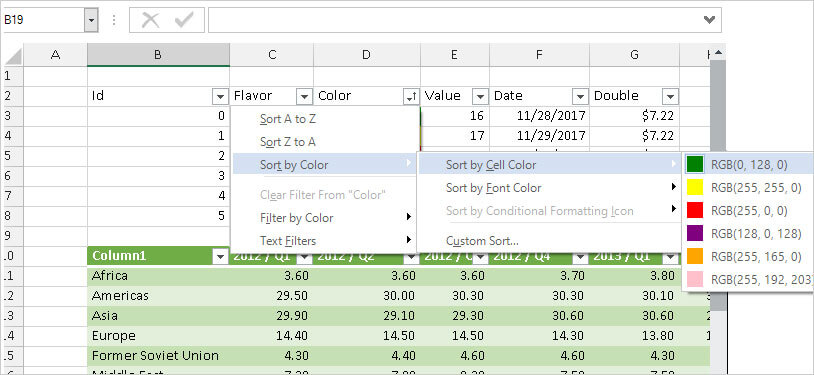Click the Former Soviet Union 4.40 cell
The height and width of the screenshot is (375, 814).
pos(367,356)
